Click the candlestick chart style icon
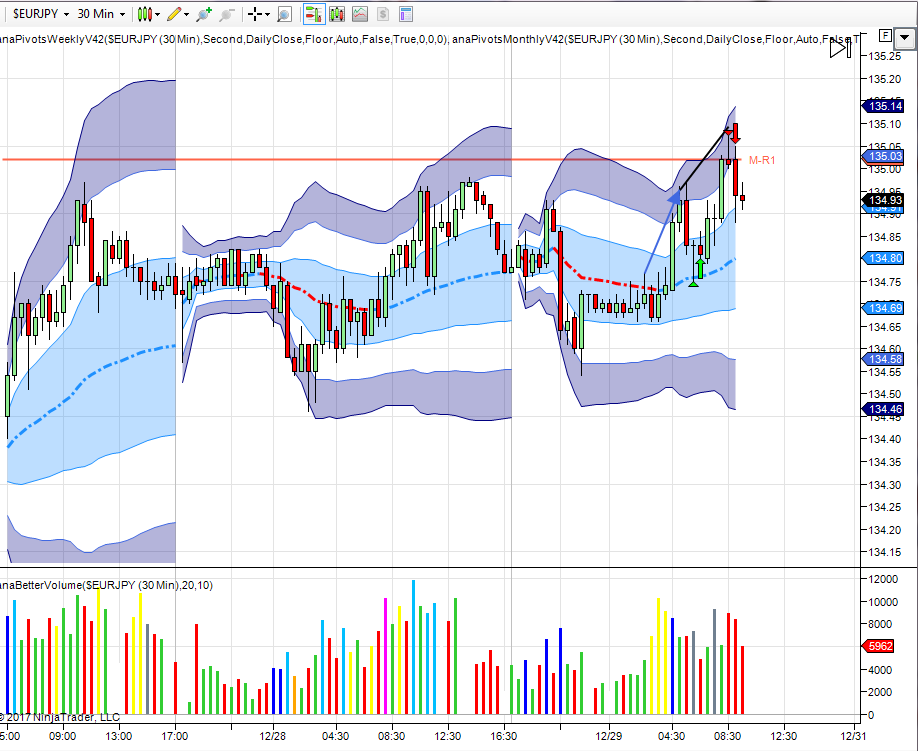The image size is (918, 751). [145, 14]
